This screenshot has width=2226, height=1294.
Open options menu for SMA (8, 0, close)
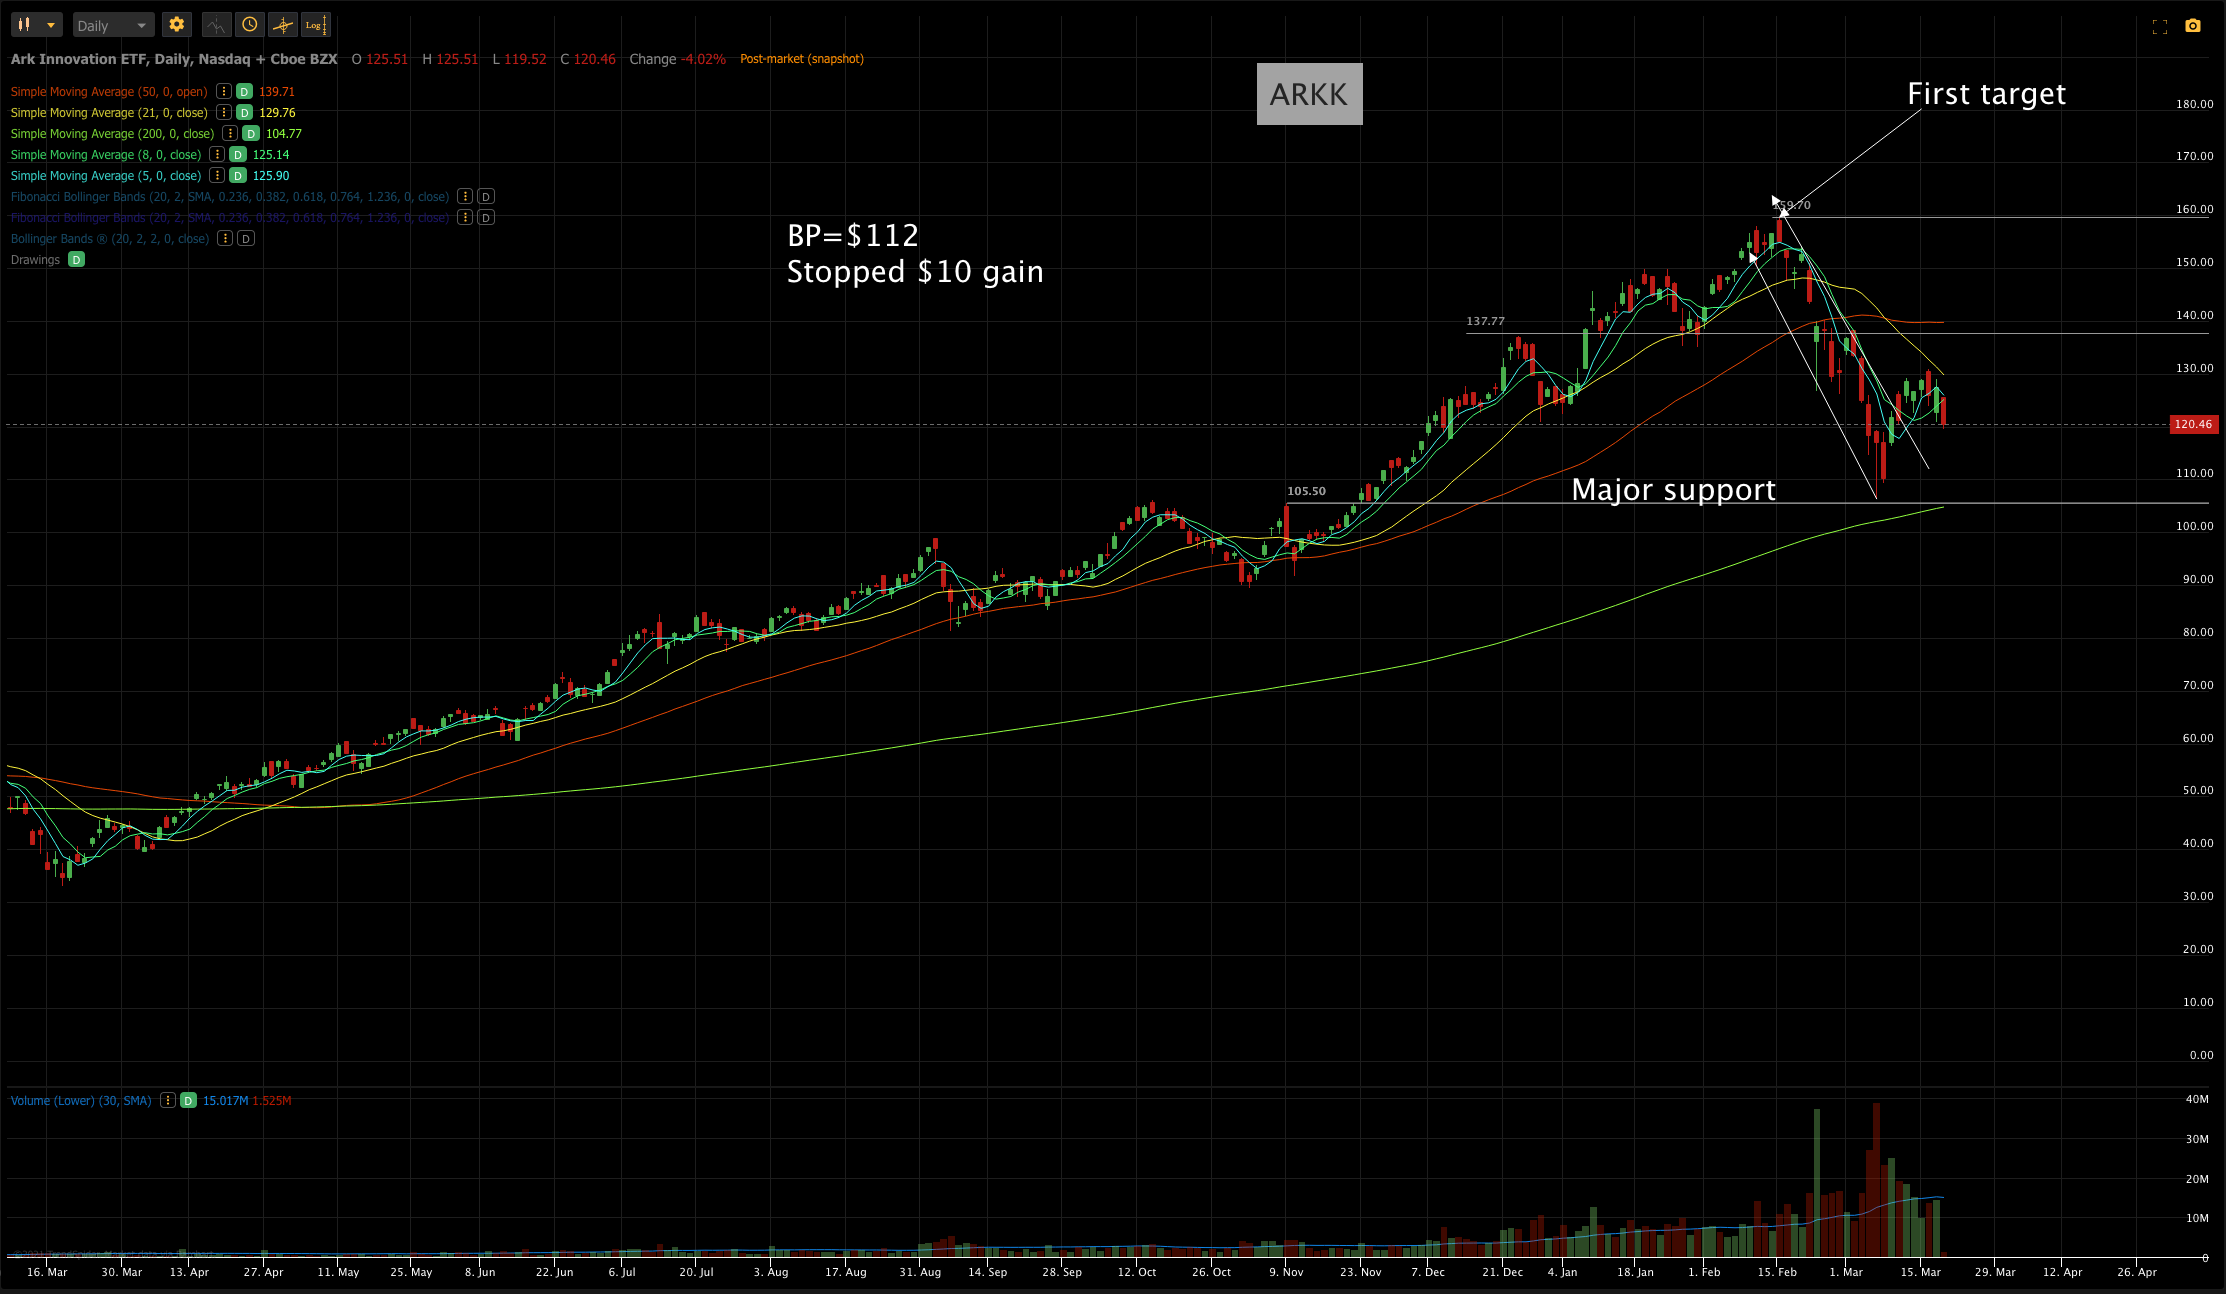pyautogui.click(x=217, y=154)
